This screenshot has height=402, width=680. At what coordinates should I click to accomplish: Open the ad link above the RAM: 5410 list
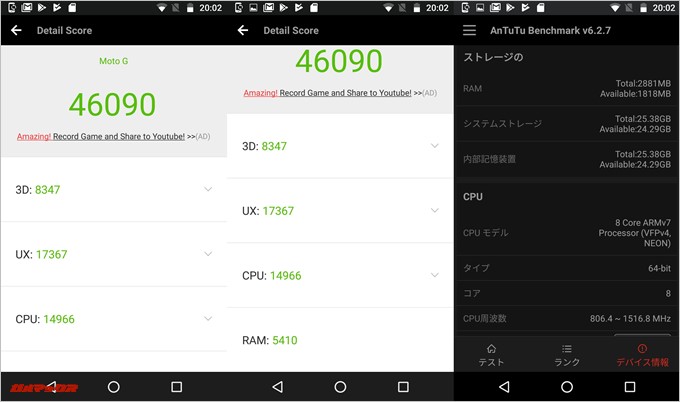(x=340, y=93)
